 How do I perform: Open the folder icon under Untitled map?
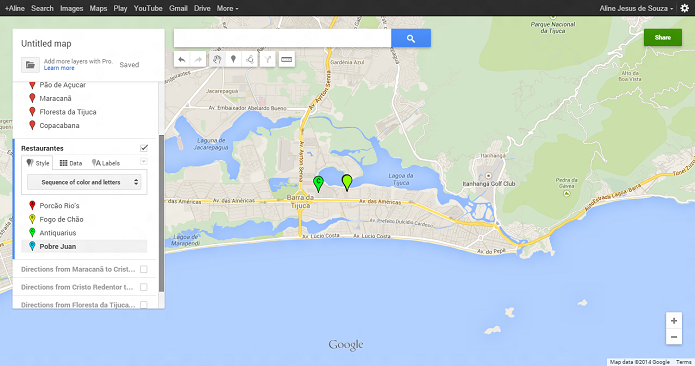point(30,65)
